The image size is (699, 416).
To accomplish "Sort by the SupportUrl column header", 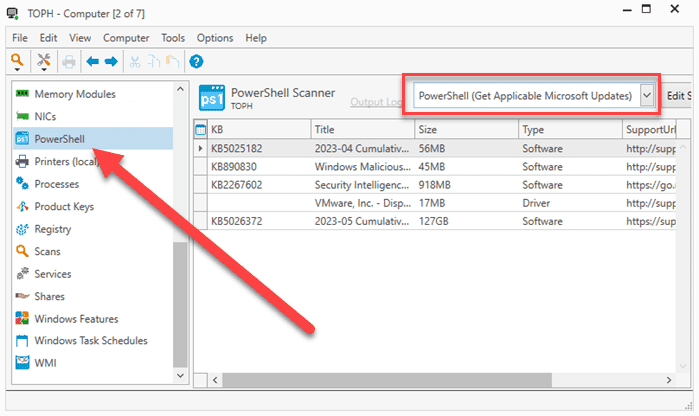I will pos(650,129).
